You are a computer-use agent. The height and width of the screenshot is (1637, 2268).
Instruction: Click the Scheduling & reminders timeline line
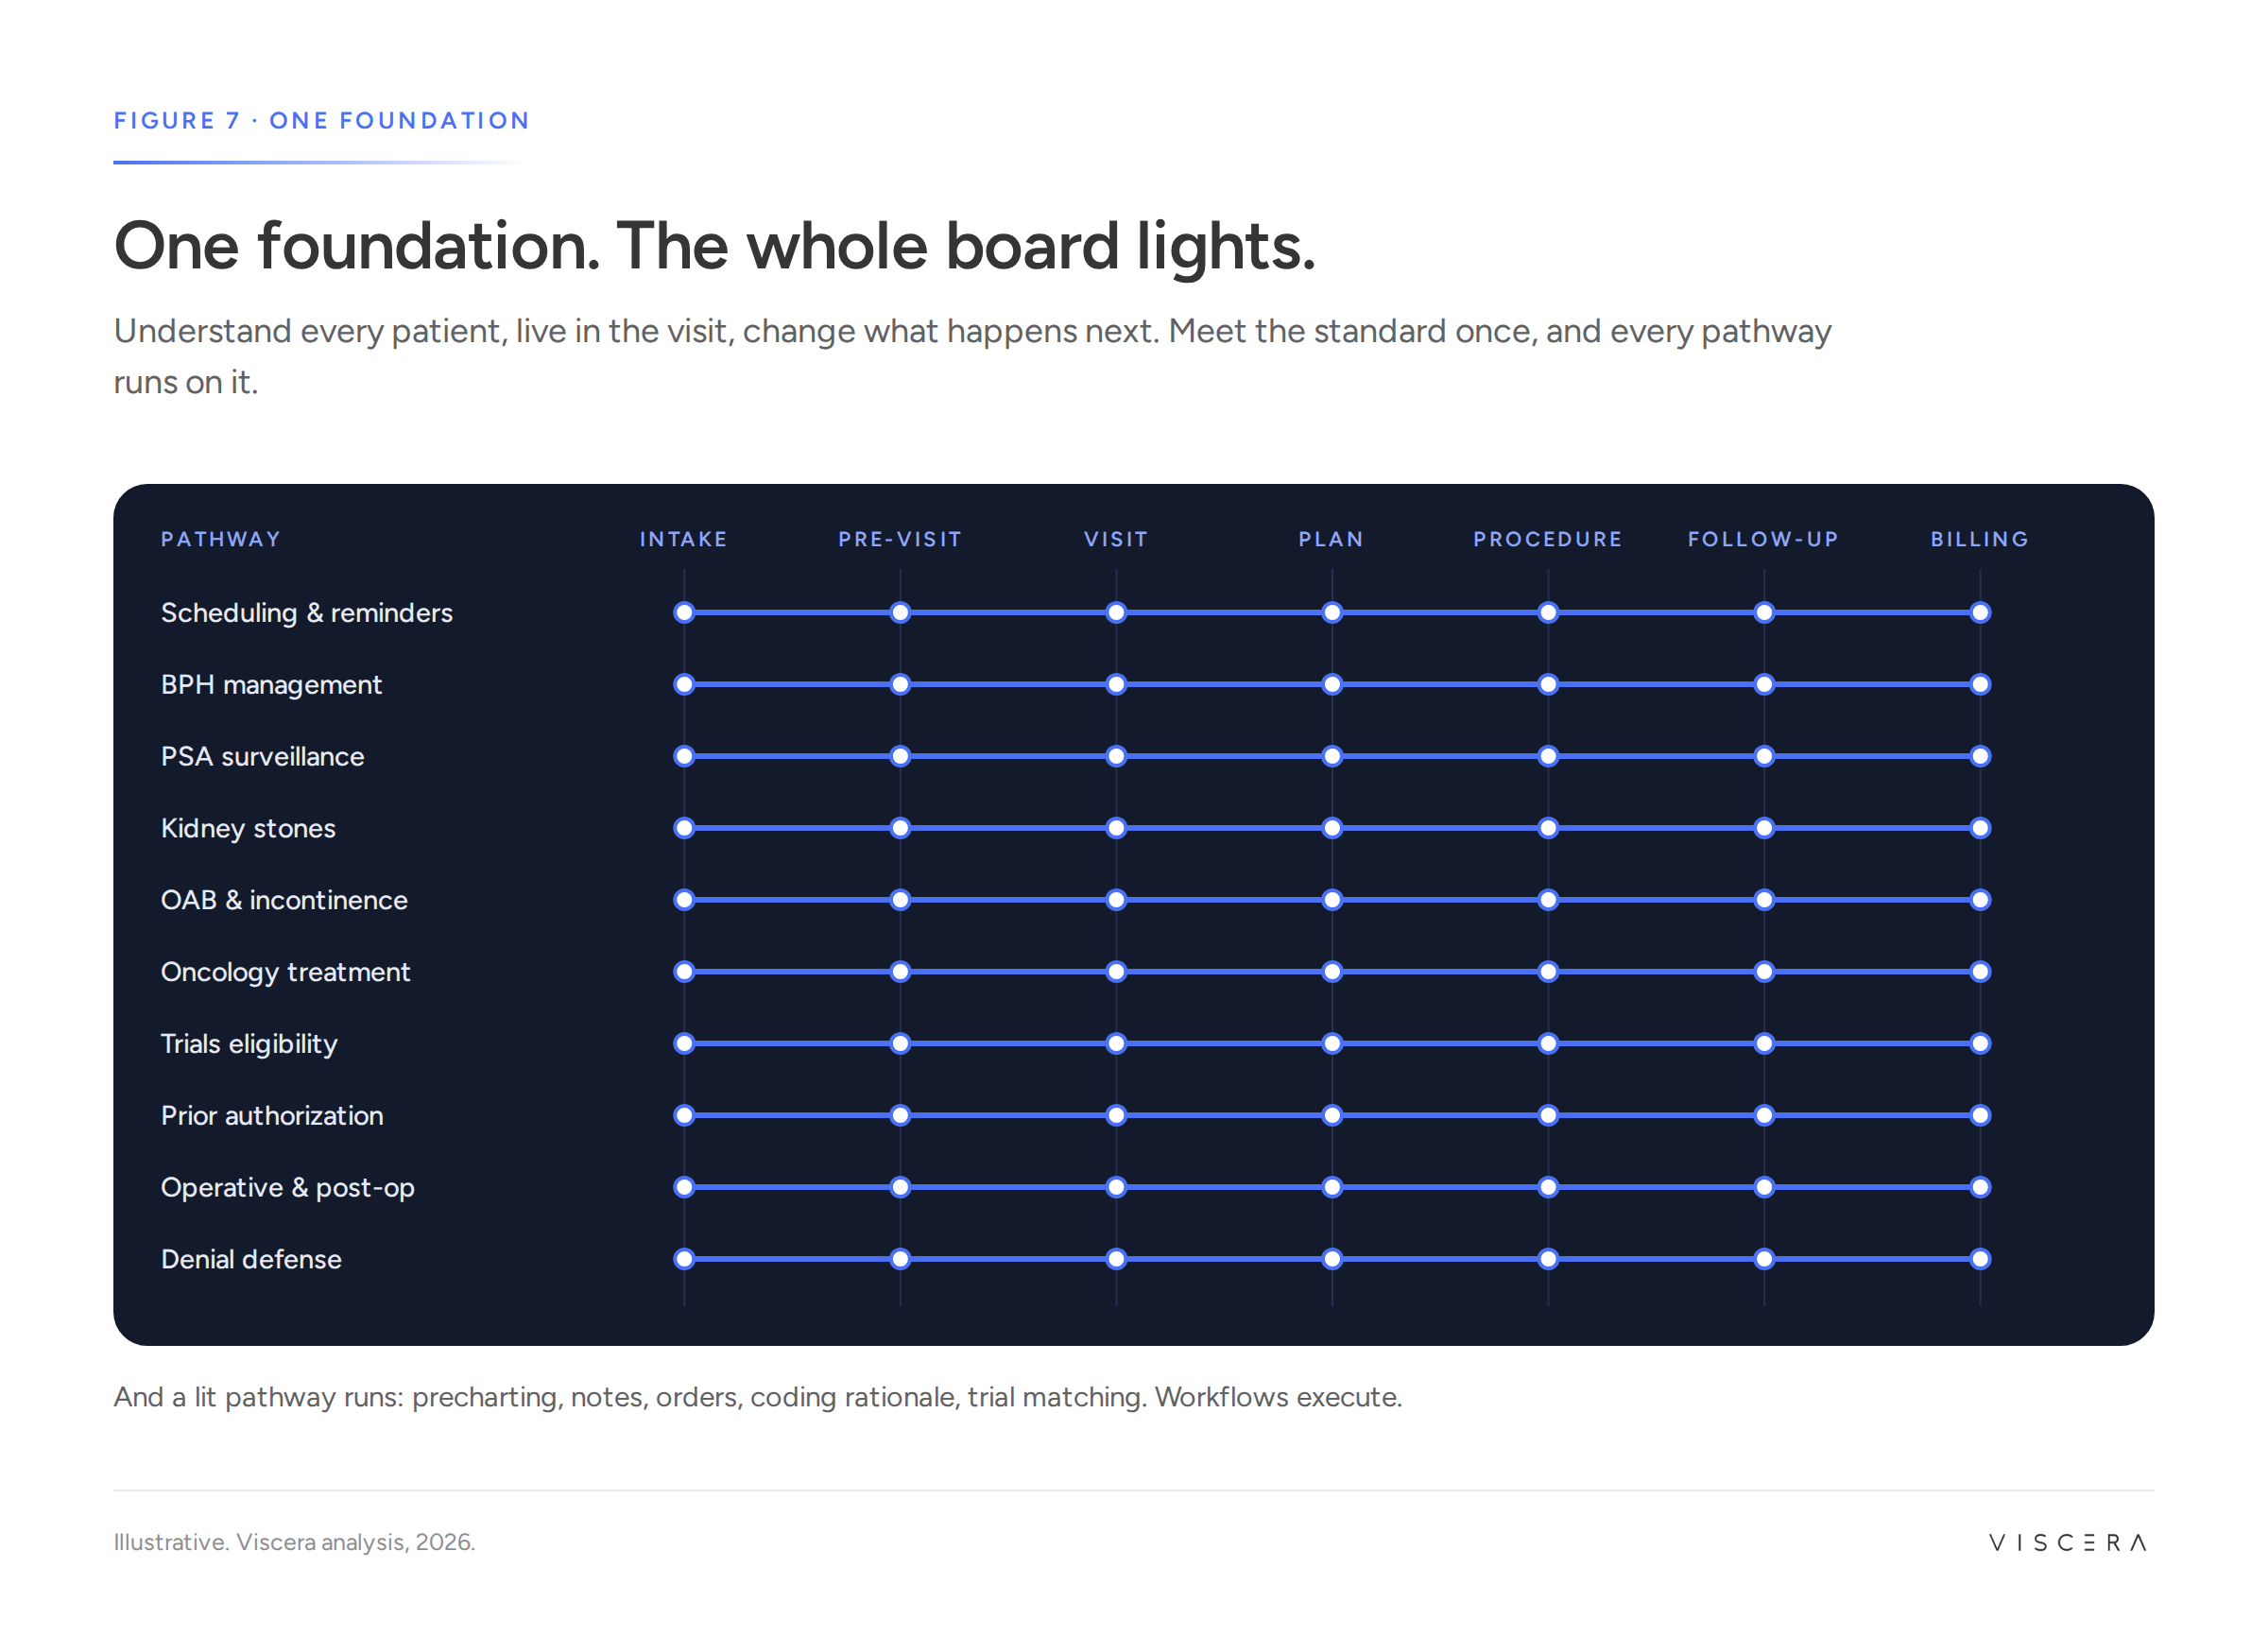pos(1332,613)
